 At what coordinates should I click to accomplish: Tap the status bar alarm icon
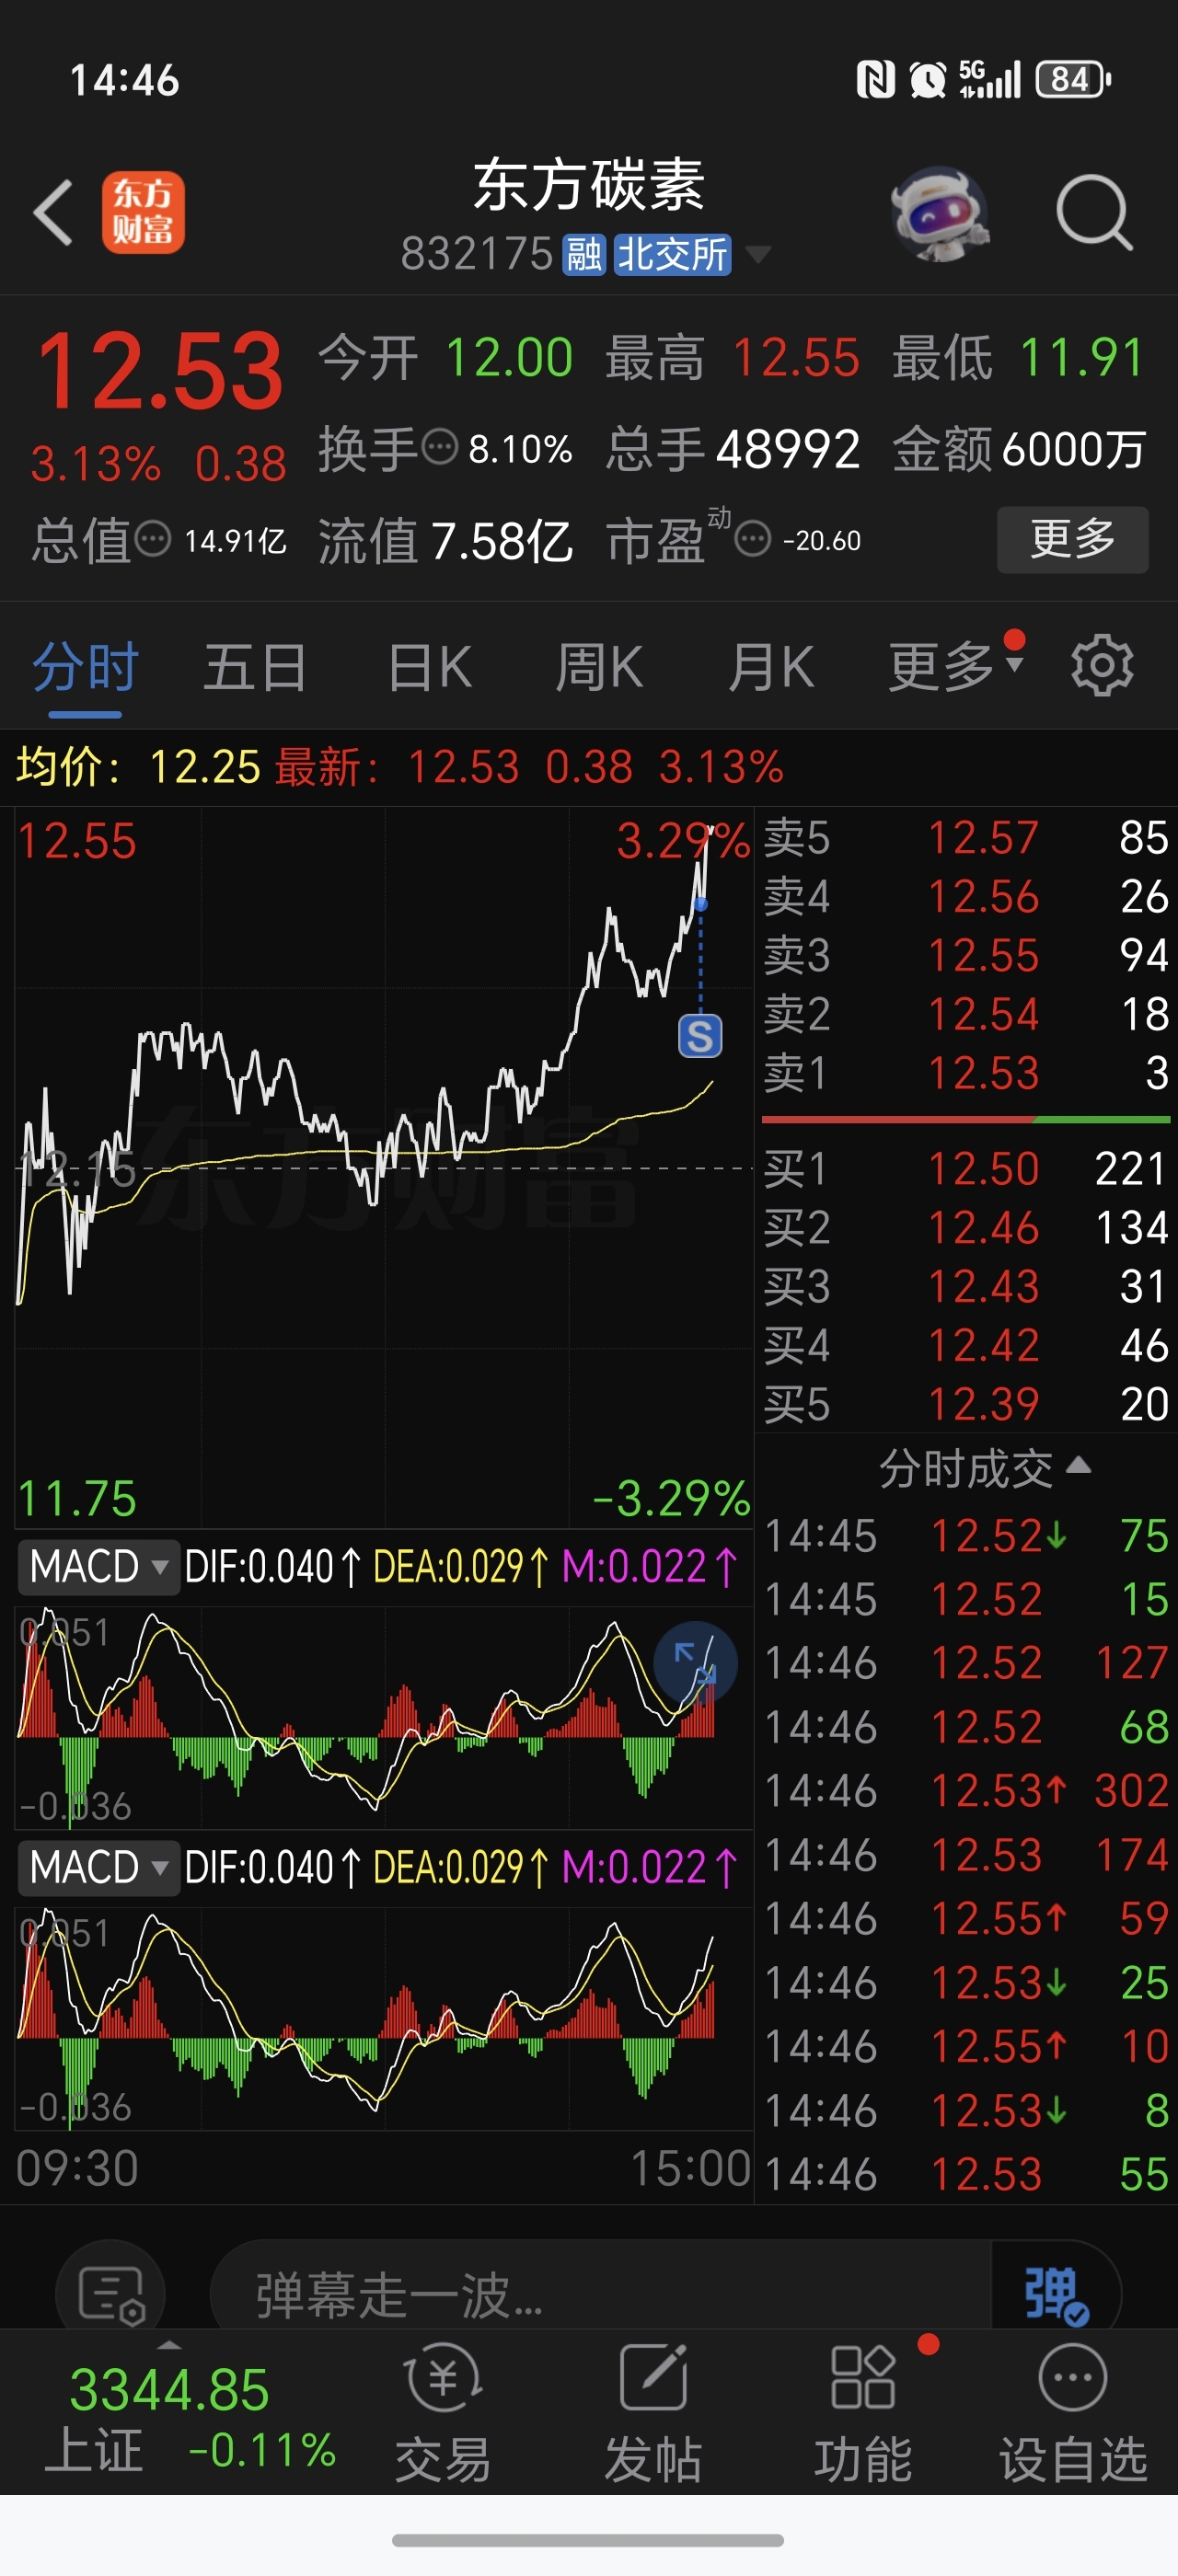coord(927,79)
